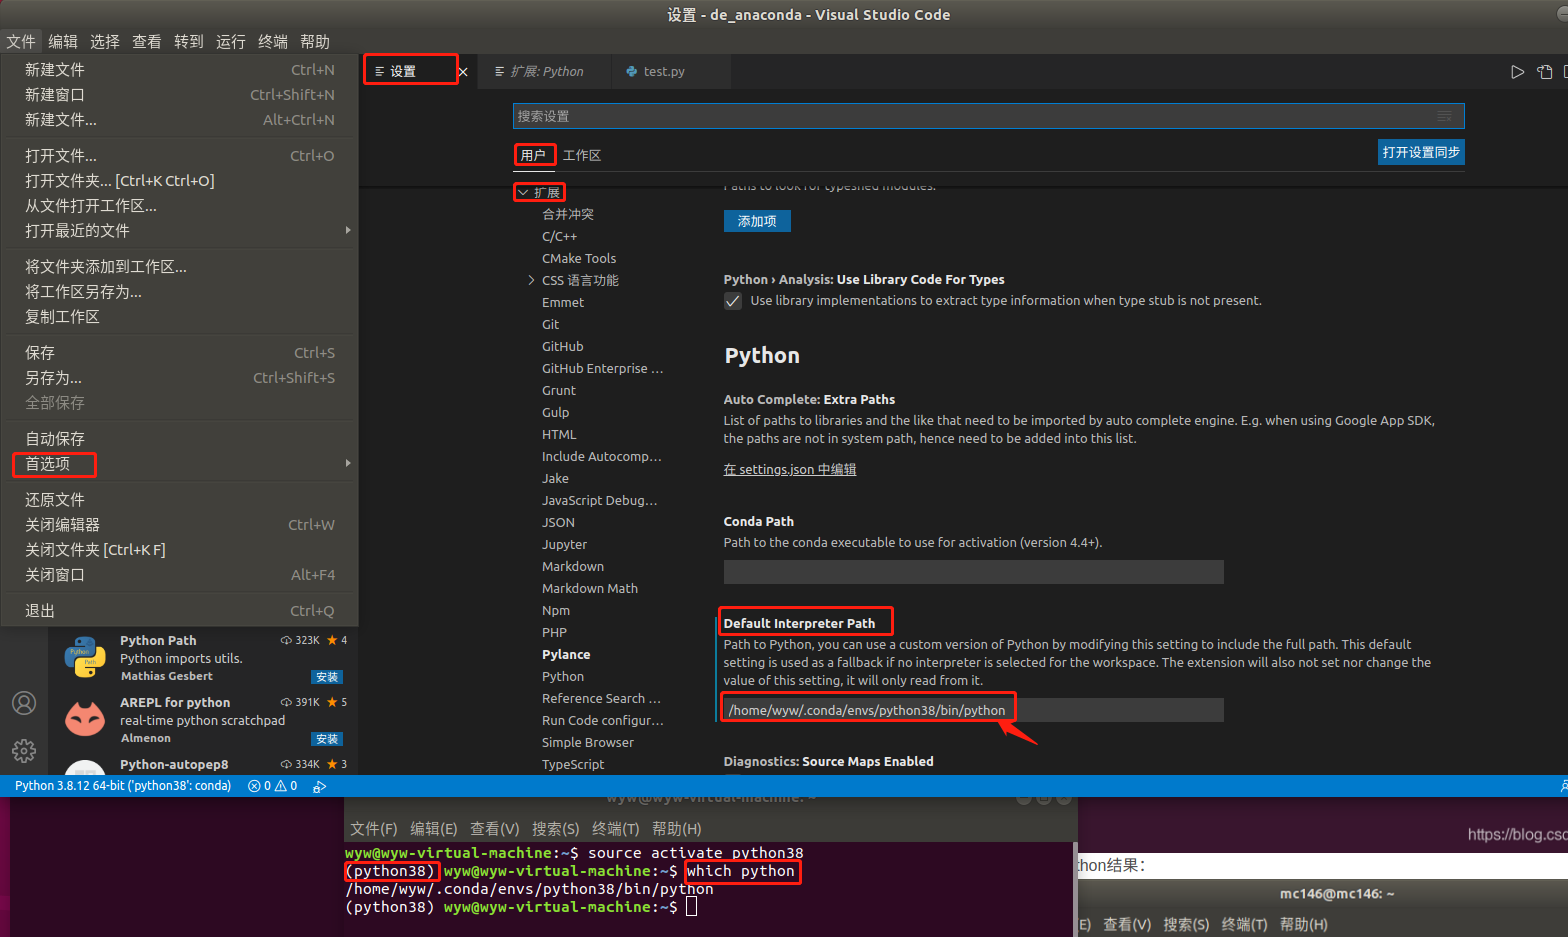
Task: Select Jupyter in settings tree
Action: point(564,544)
